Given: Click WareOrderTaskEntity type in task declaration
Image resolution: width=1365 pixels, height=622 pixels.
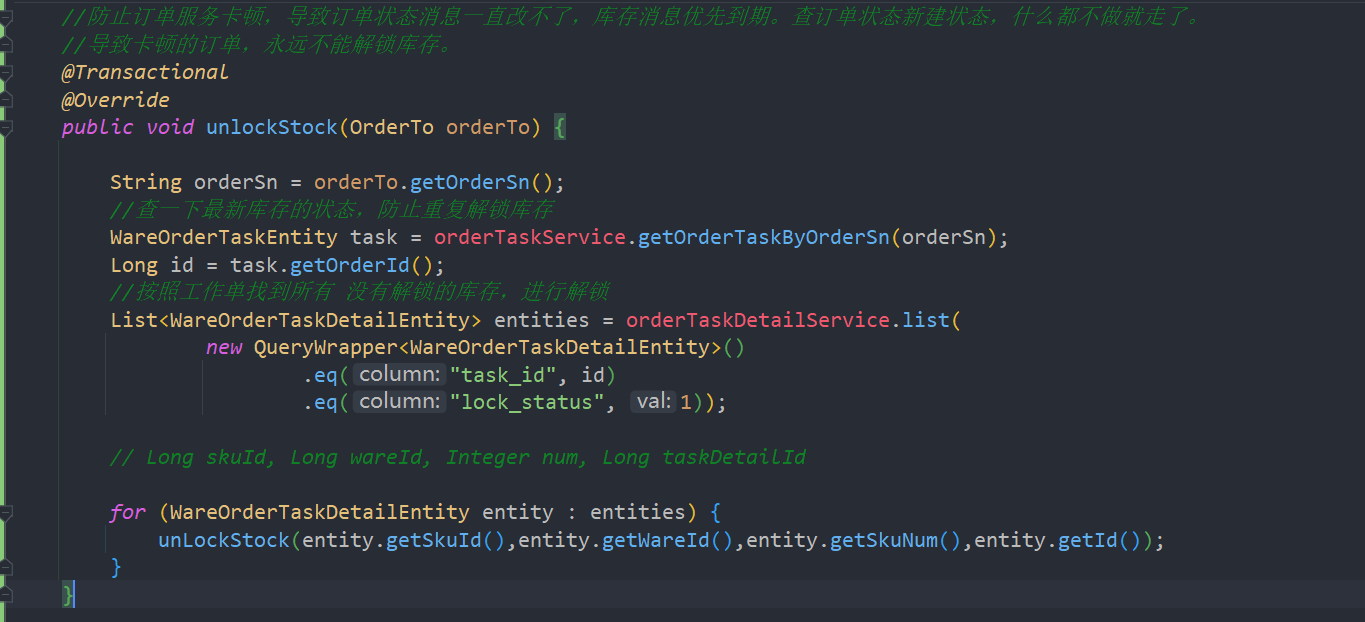Looking at the screenshot, I should click(x=224, y=237).
